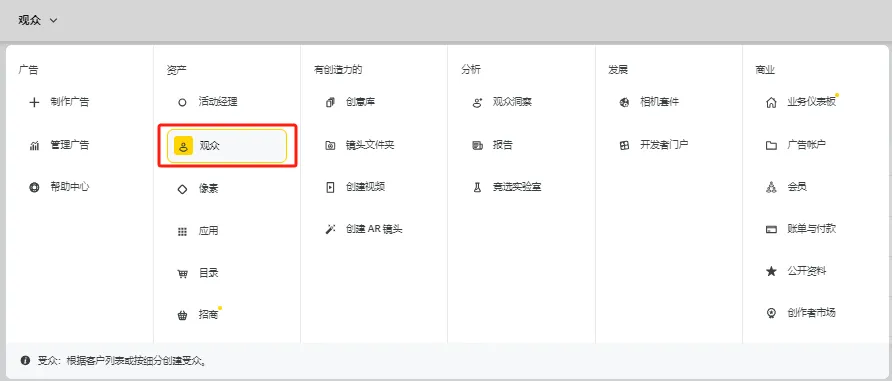Open the 管理广告 menu entry

pyautogui.click(x=69, y=145)
